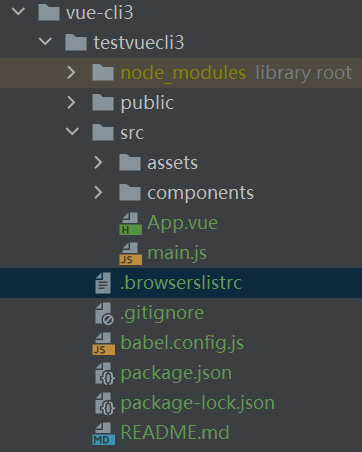Image resolution: width=362 pixels, height=452 pixels.
Task: Select the README.md file name
Action: point(175,433)
